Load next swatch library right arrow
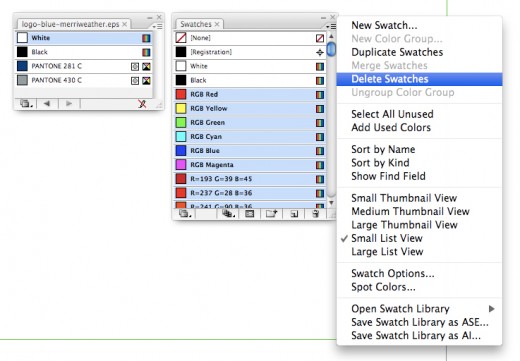 pos(69,104)
